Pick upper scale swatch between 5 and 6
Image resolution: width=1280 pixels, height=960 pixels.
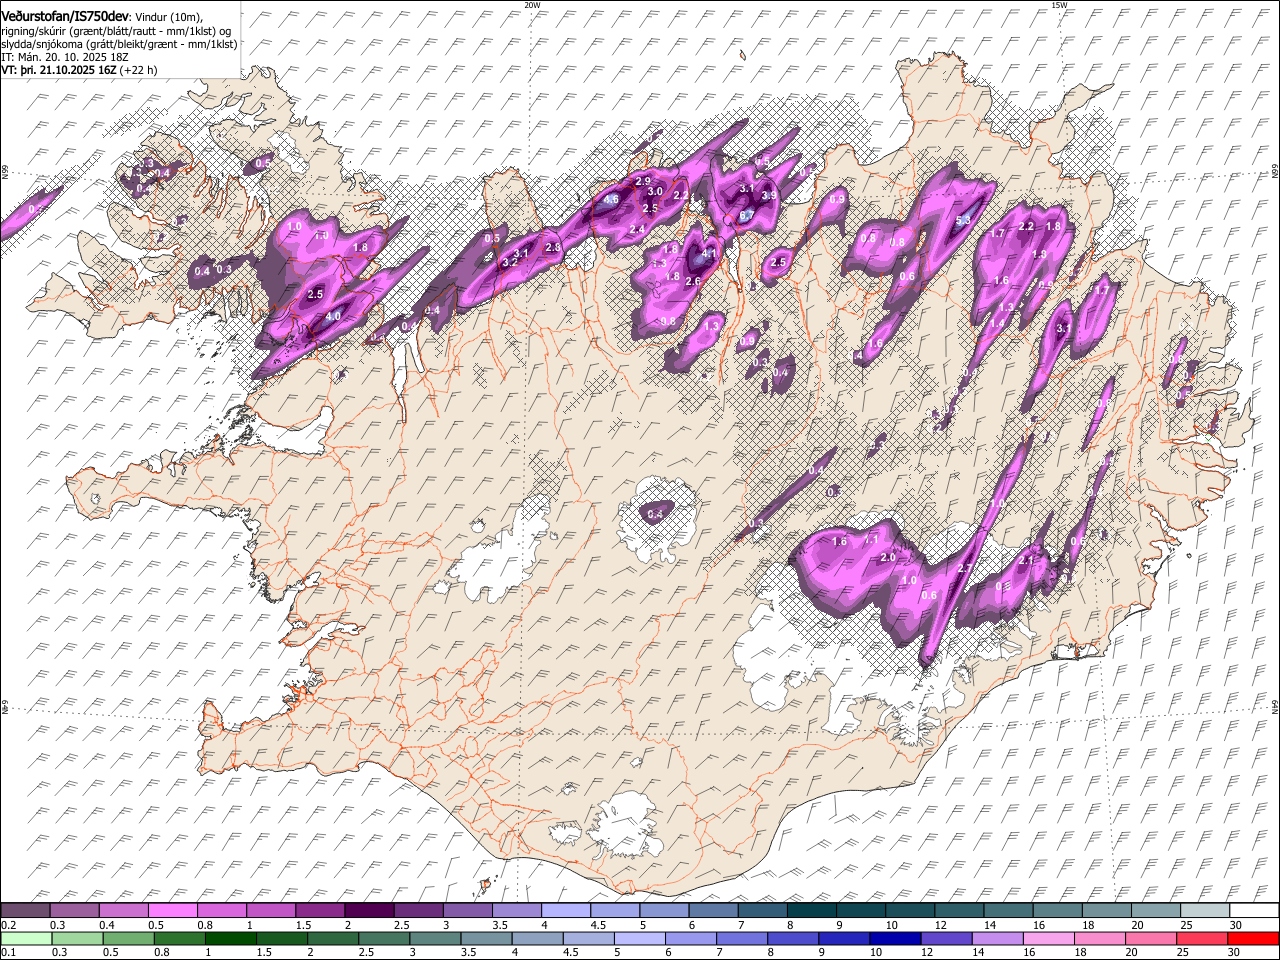tap(662, 911)
